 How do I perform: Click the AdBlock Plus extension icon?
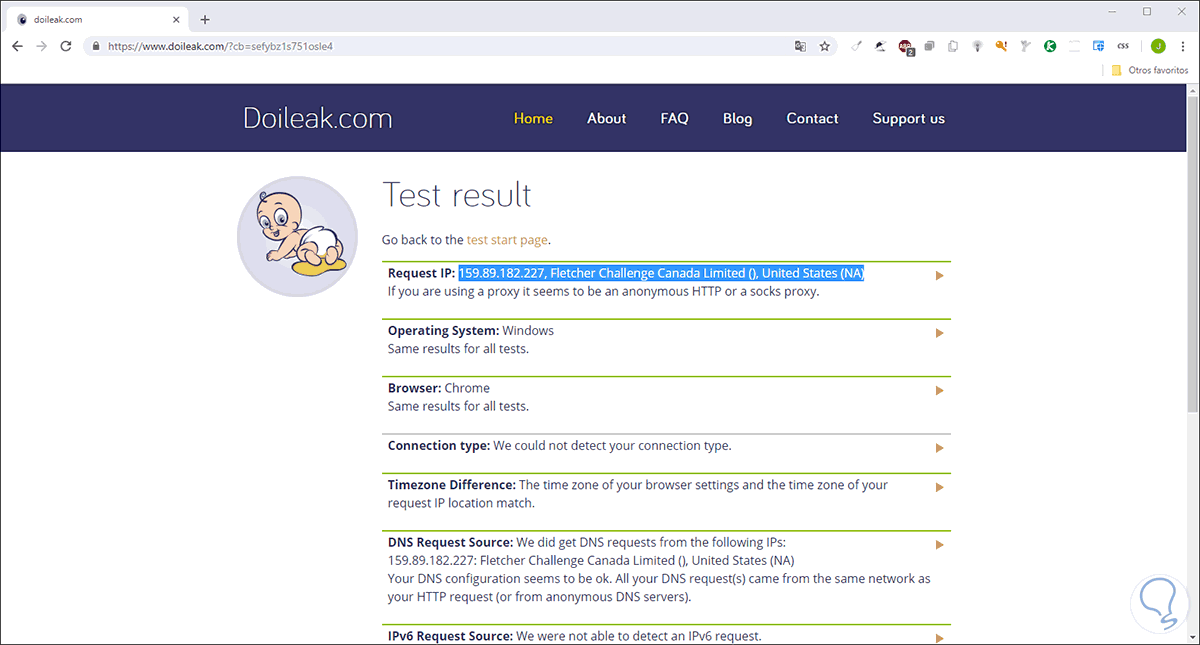pos(905,46)
